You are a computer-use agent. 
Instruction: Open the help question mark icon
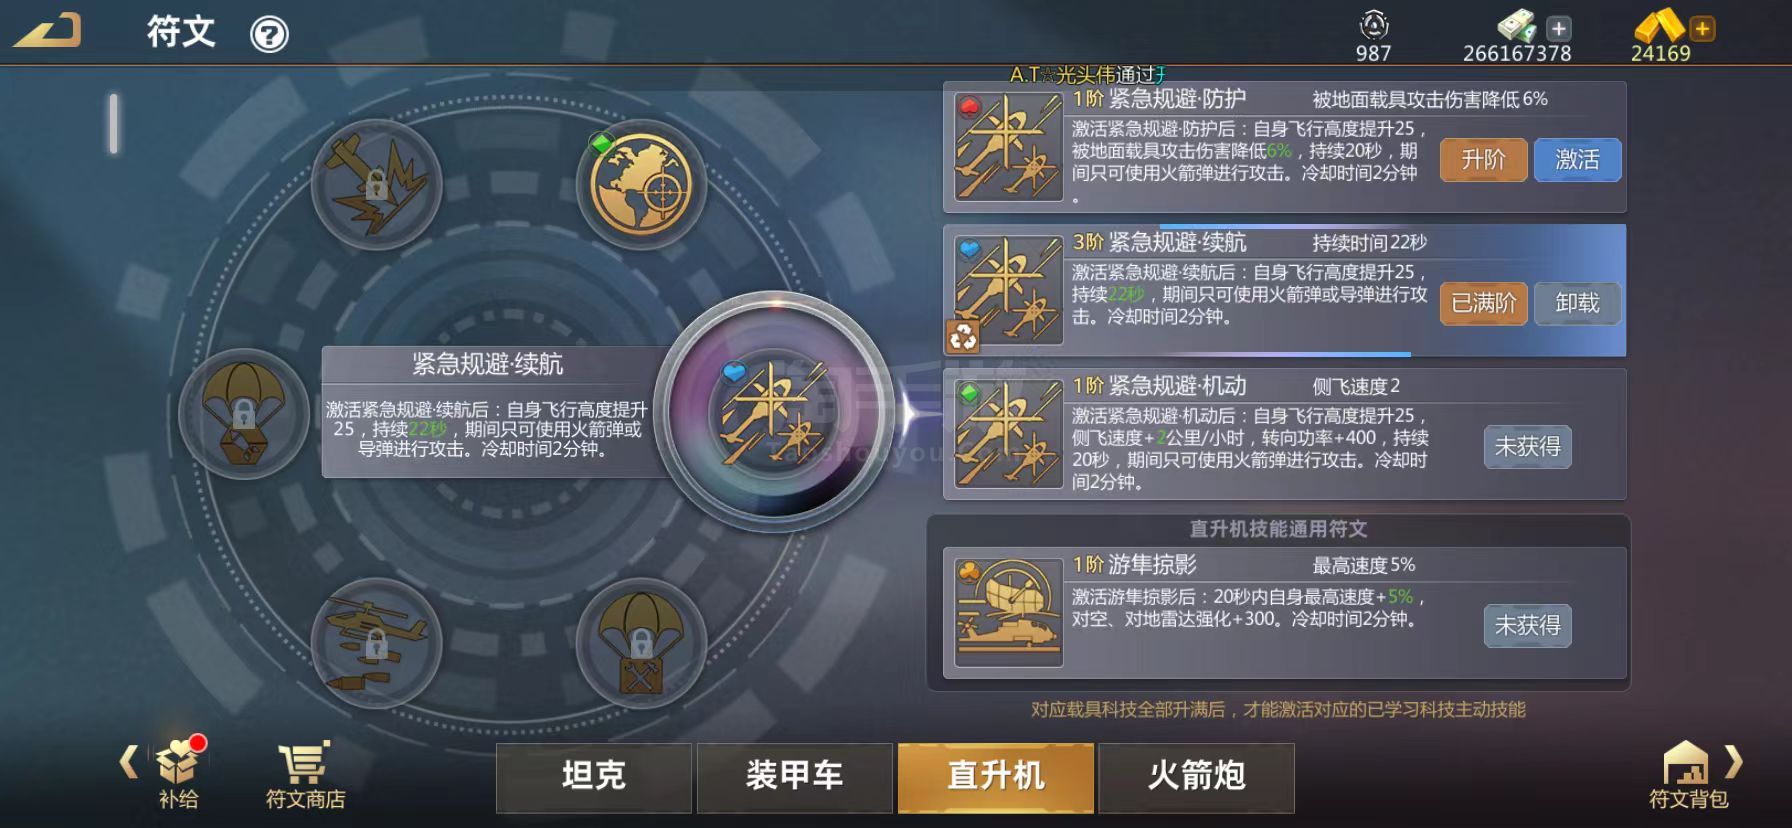point(269,35)
